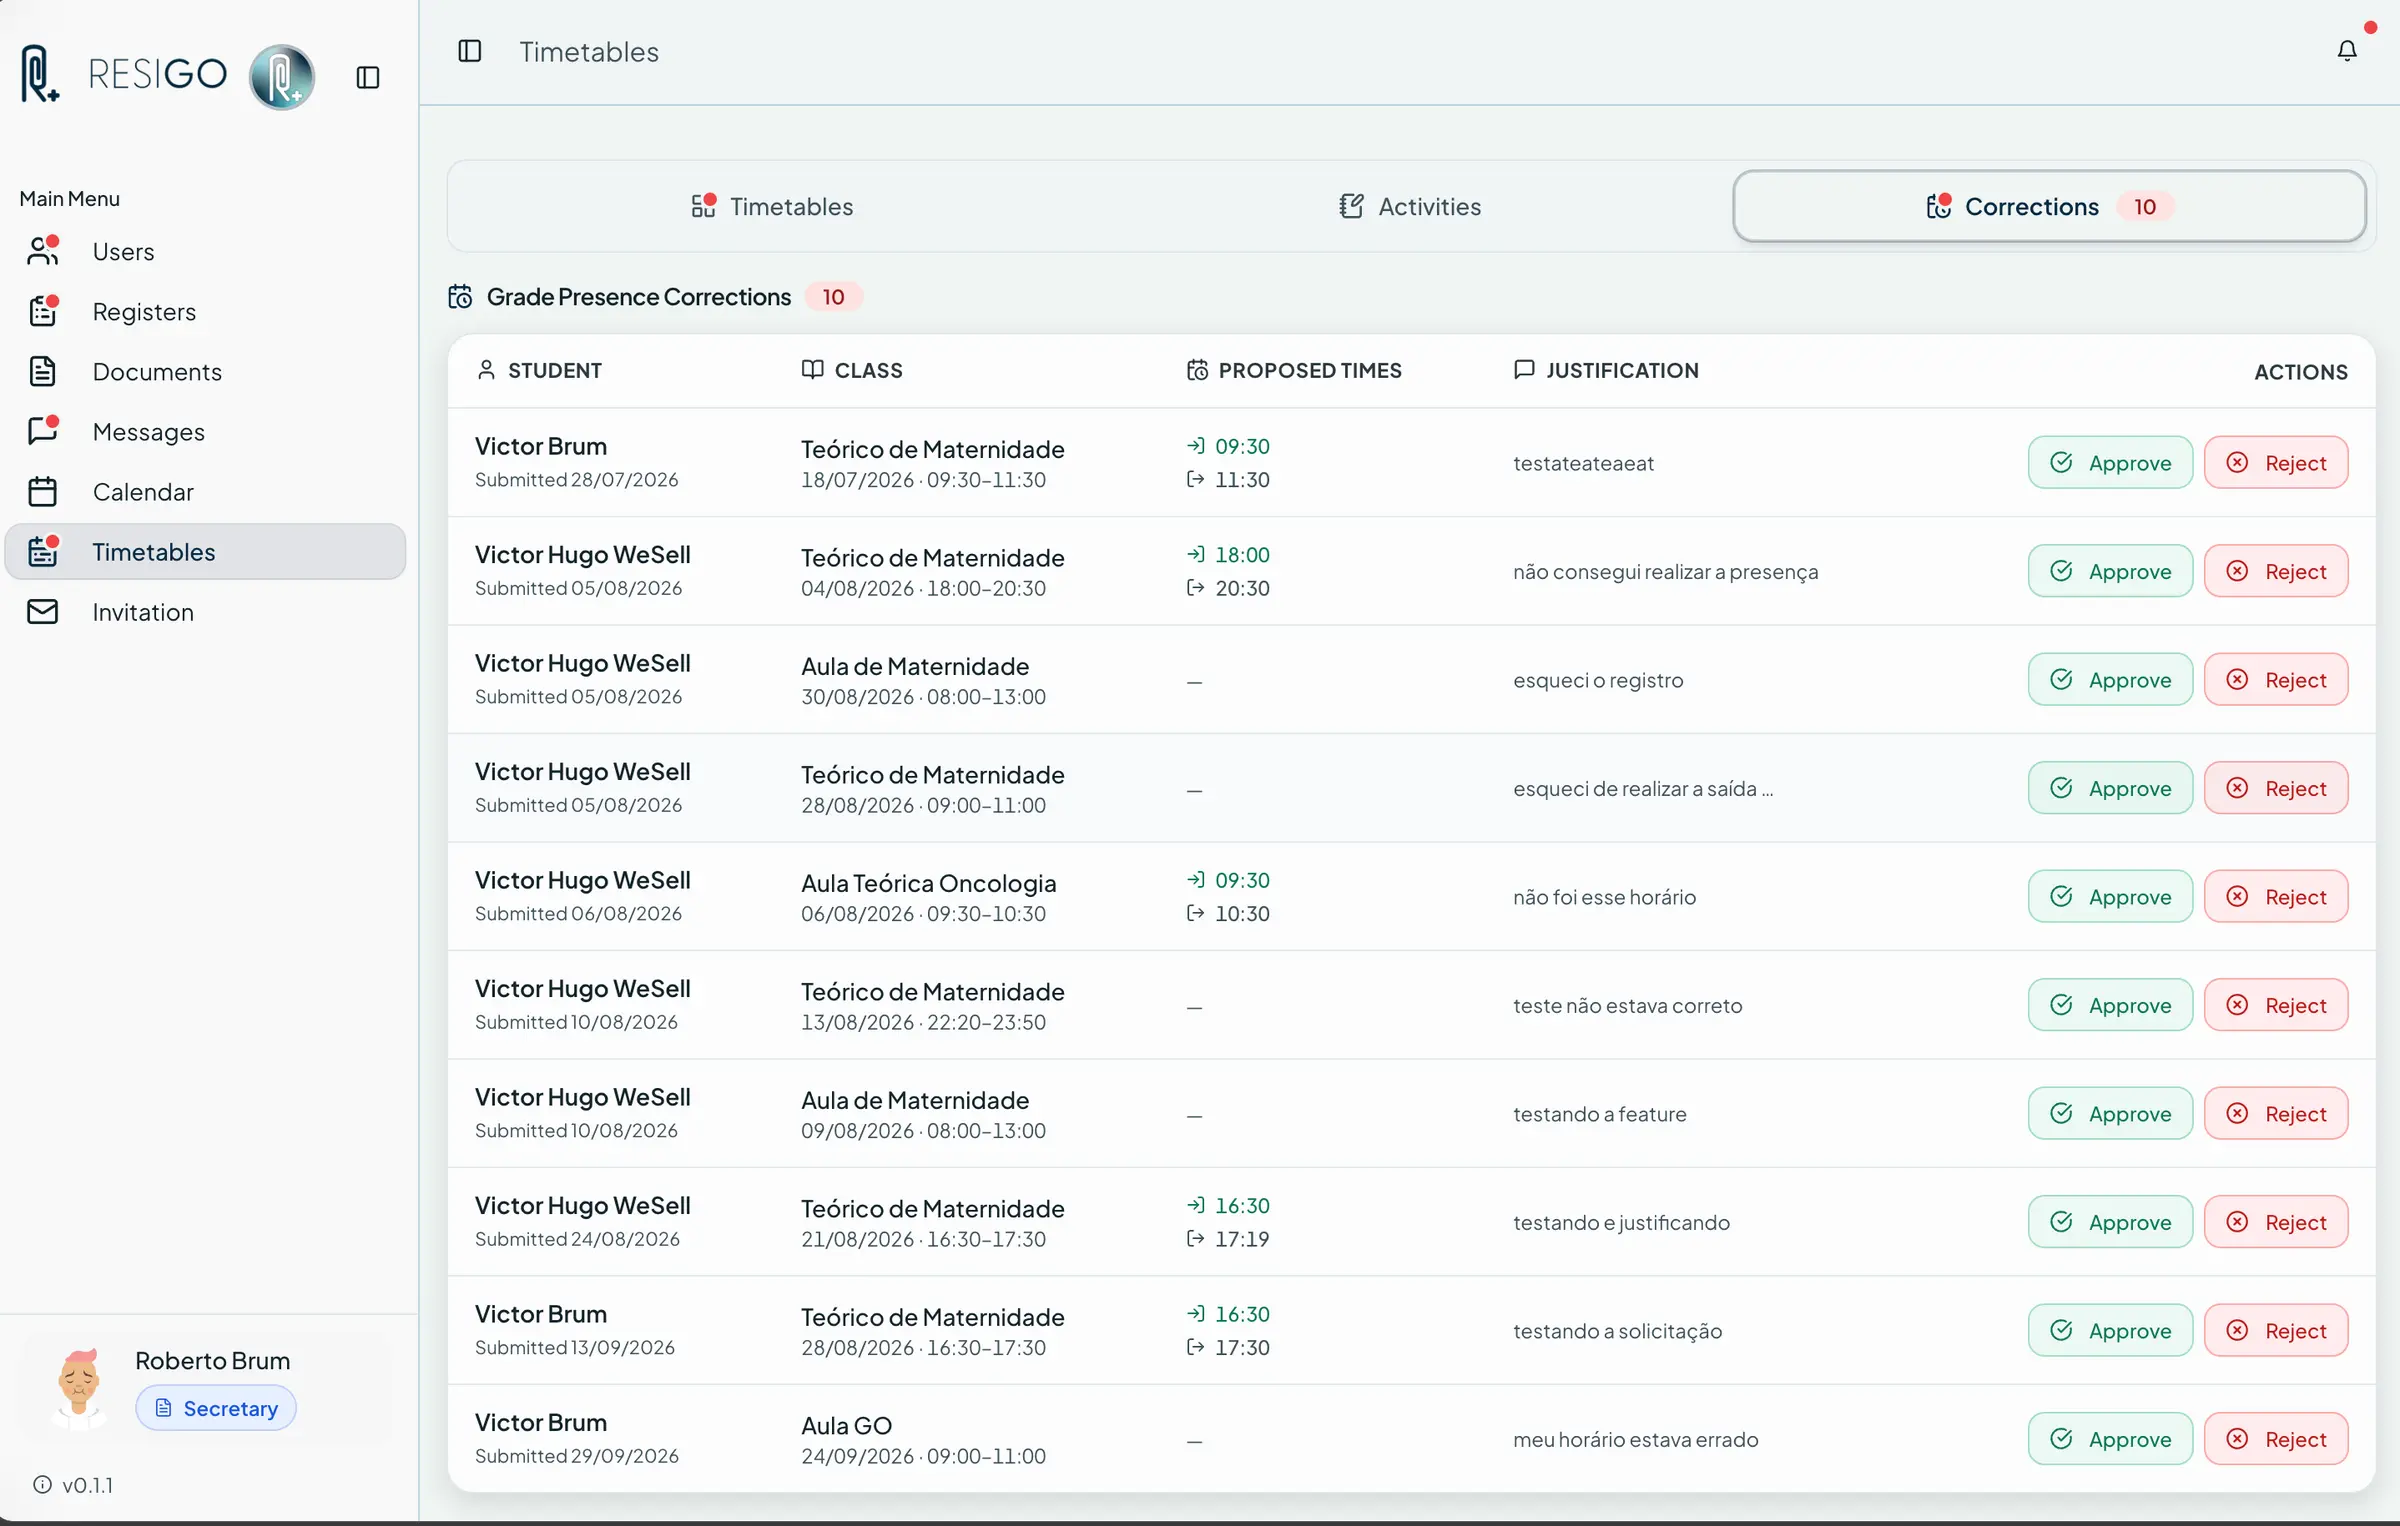This screenshot has height=1526, width=2400.
Task: Approve 'teste não estava correto' correction
Action: [x=2110, y=1005]
